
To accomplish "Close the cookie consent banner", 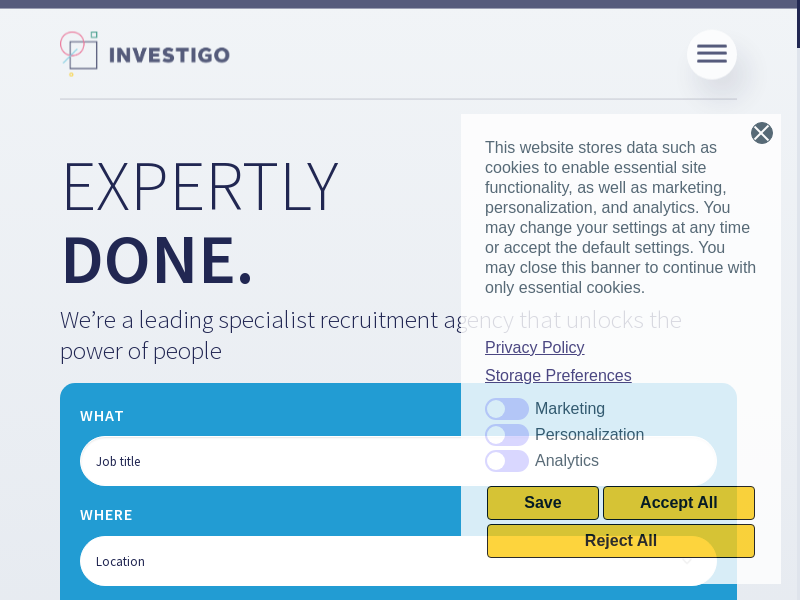I will (762, 133).
